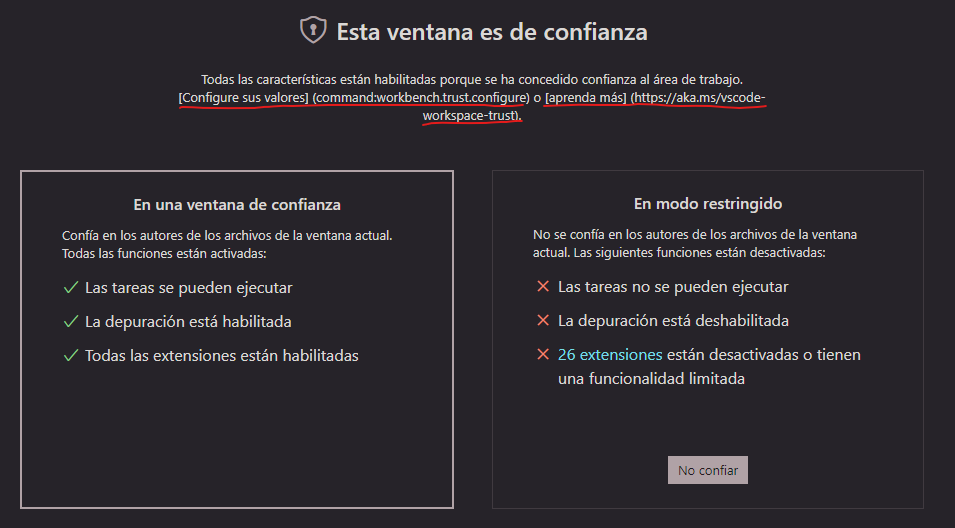Click the Confía en los autores paragraph

pos(227,244)
